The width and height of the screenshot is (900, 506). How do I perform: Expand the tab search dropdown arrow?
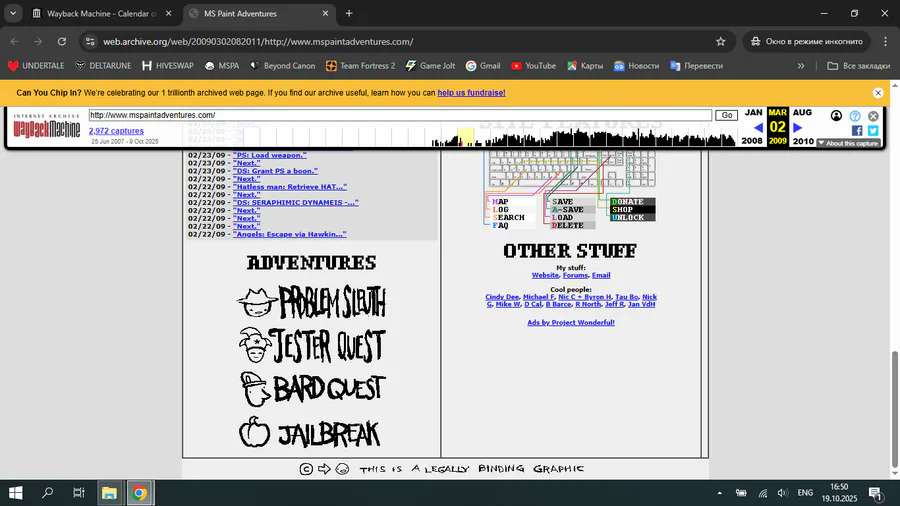pyautogui.click(x=13, y=13)
